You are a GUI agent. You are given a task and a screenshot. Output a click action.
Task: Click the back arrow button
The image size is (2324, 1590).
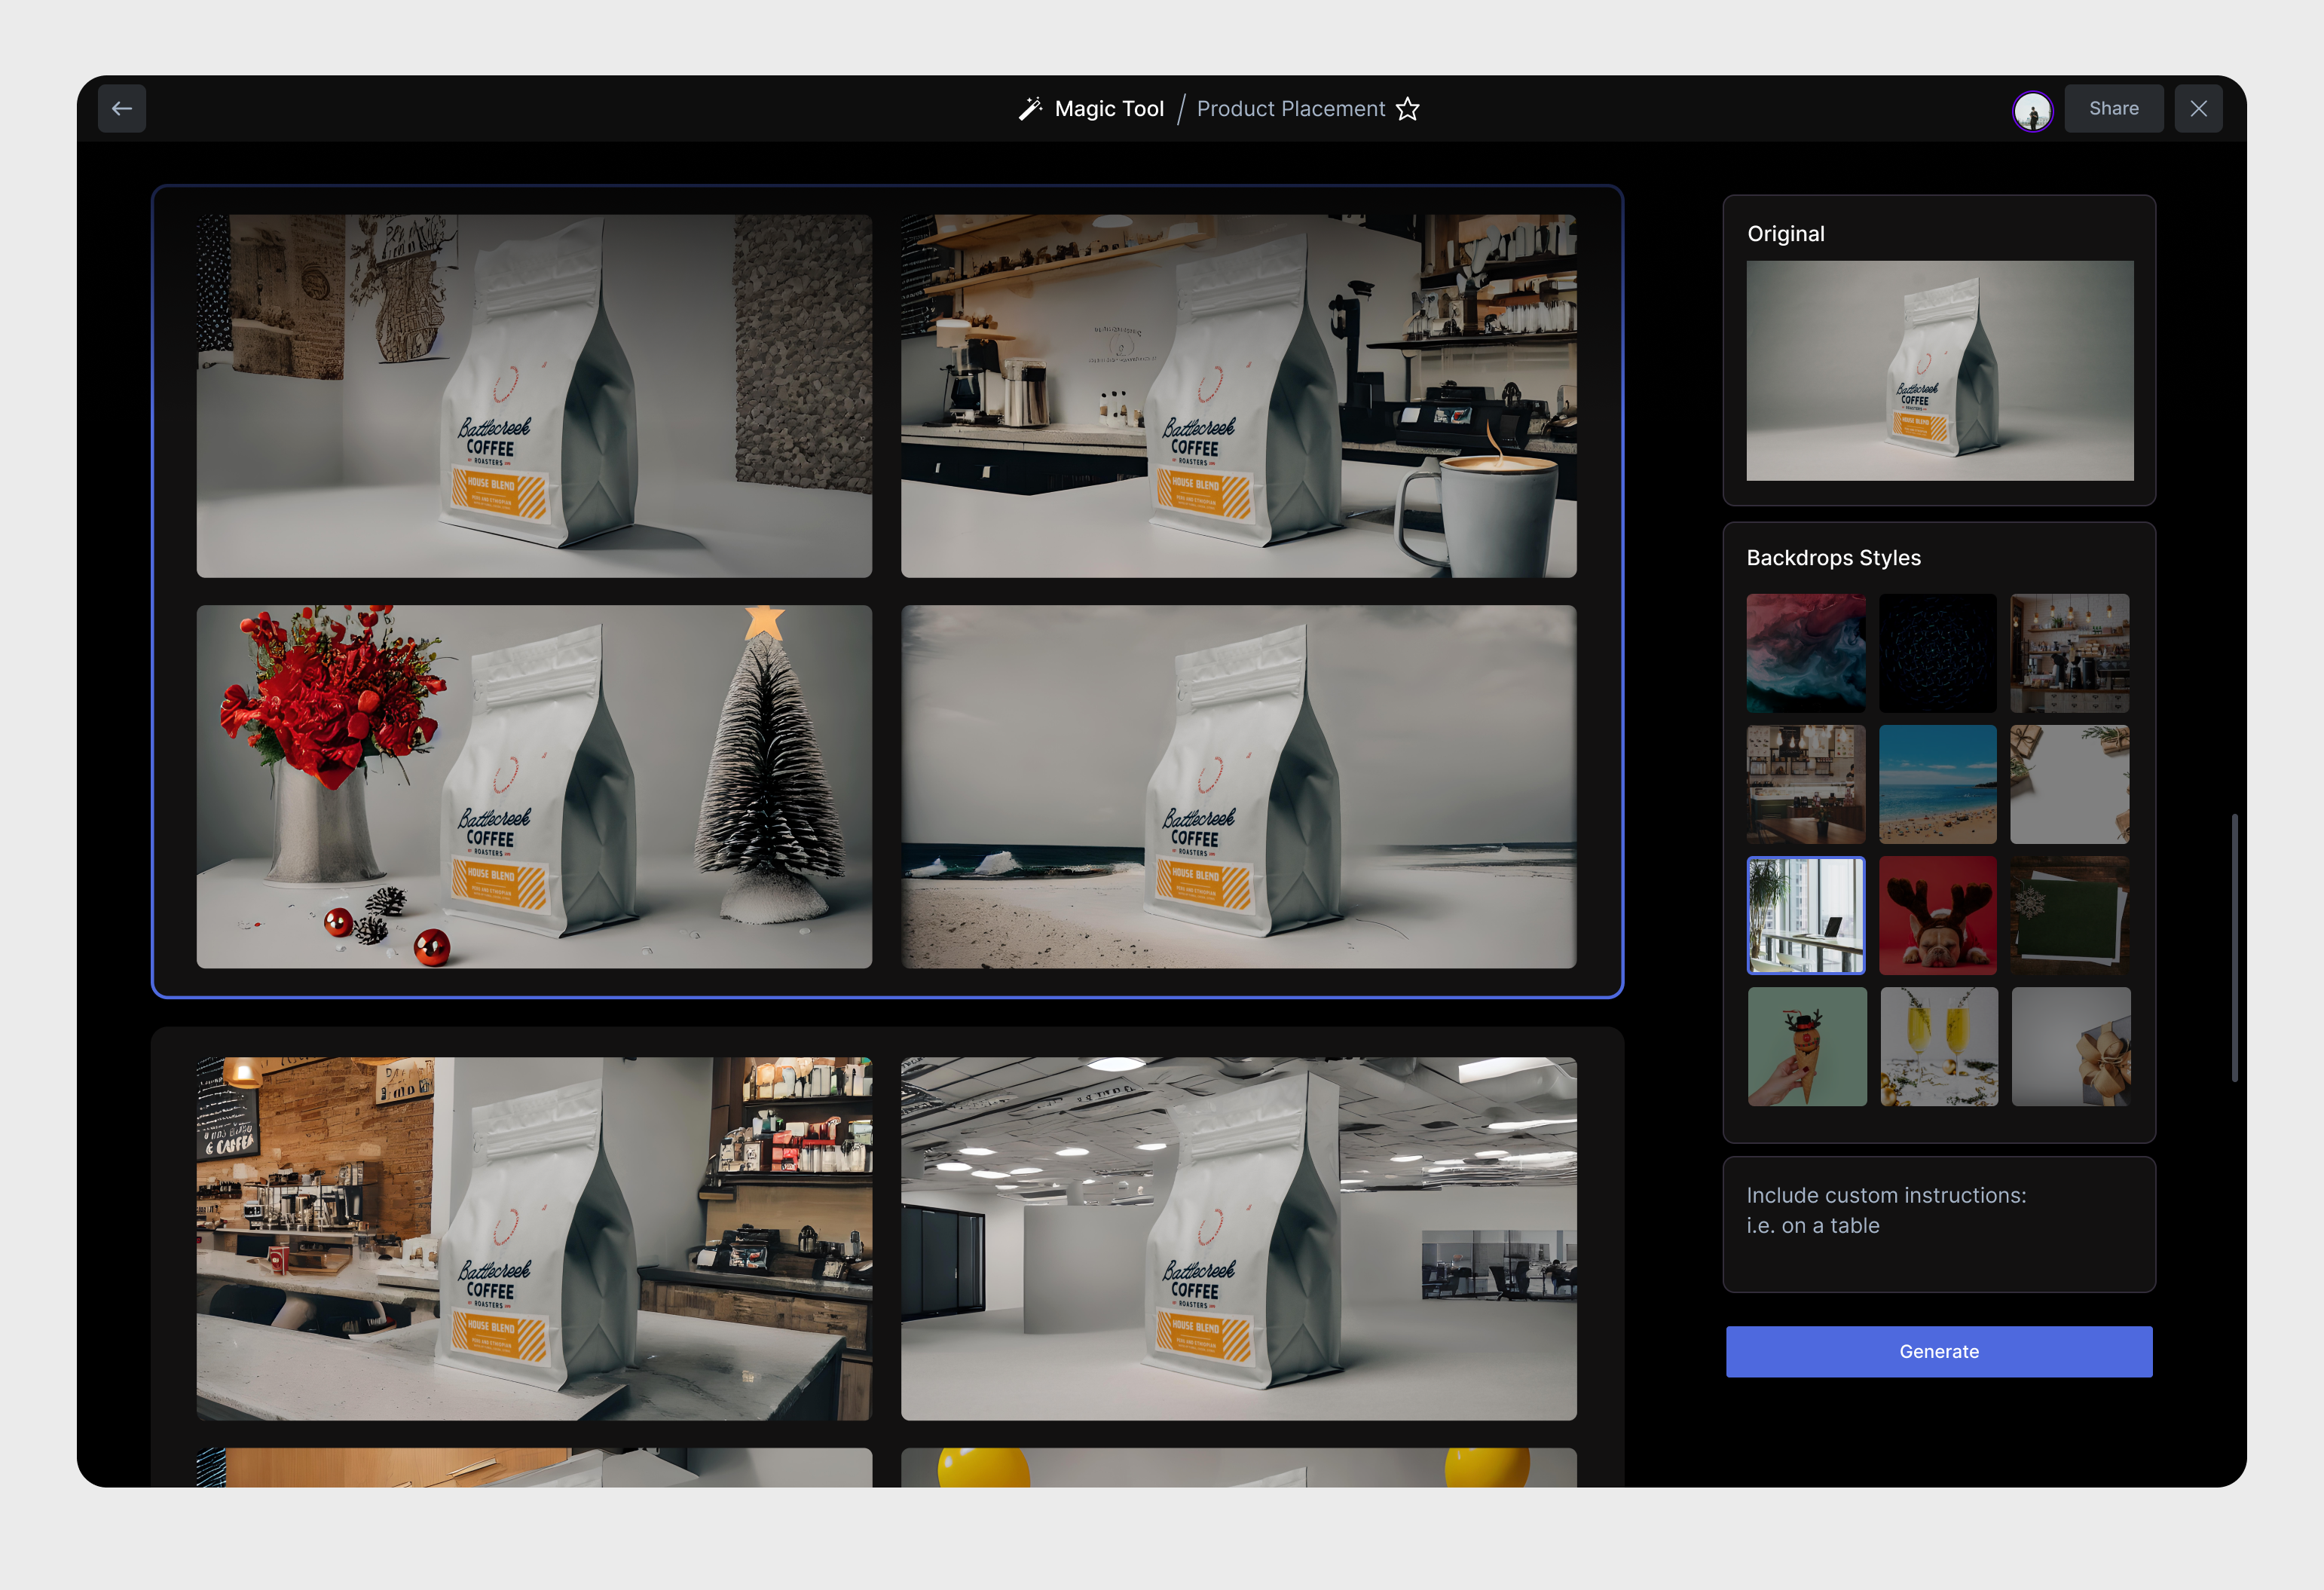click(122, 108)
